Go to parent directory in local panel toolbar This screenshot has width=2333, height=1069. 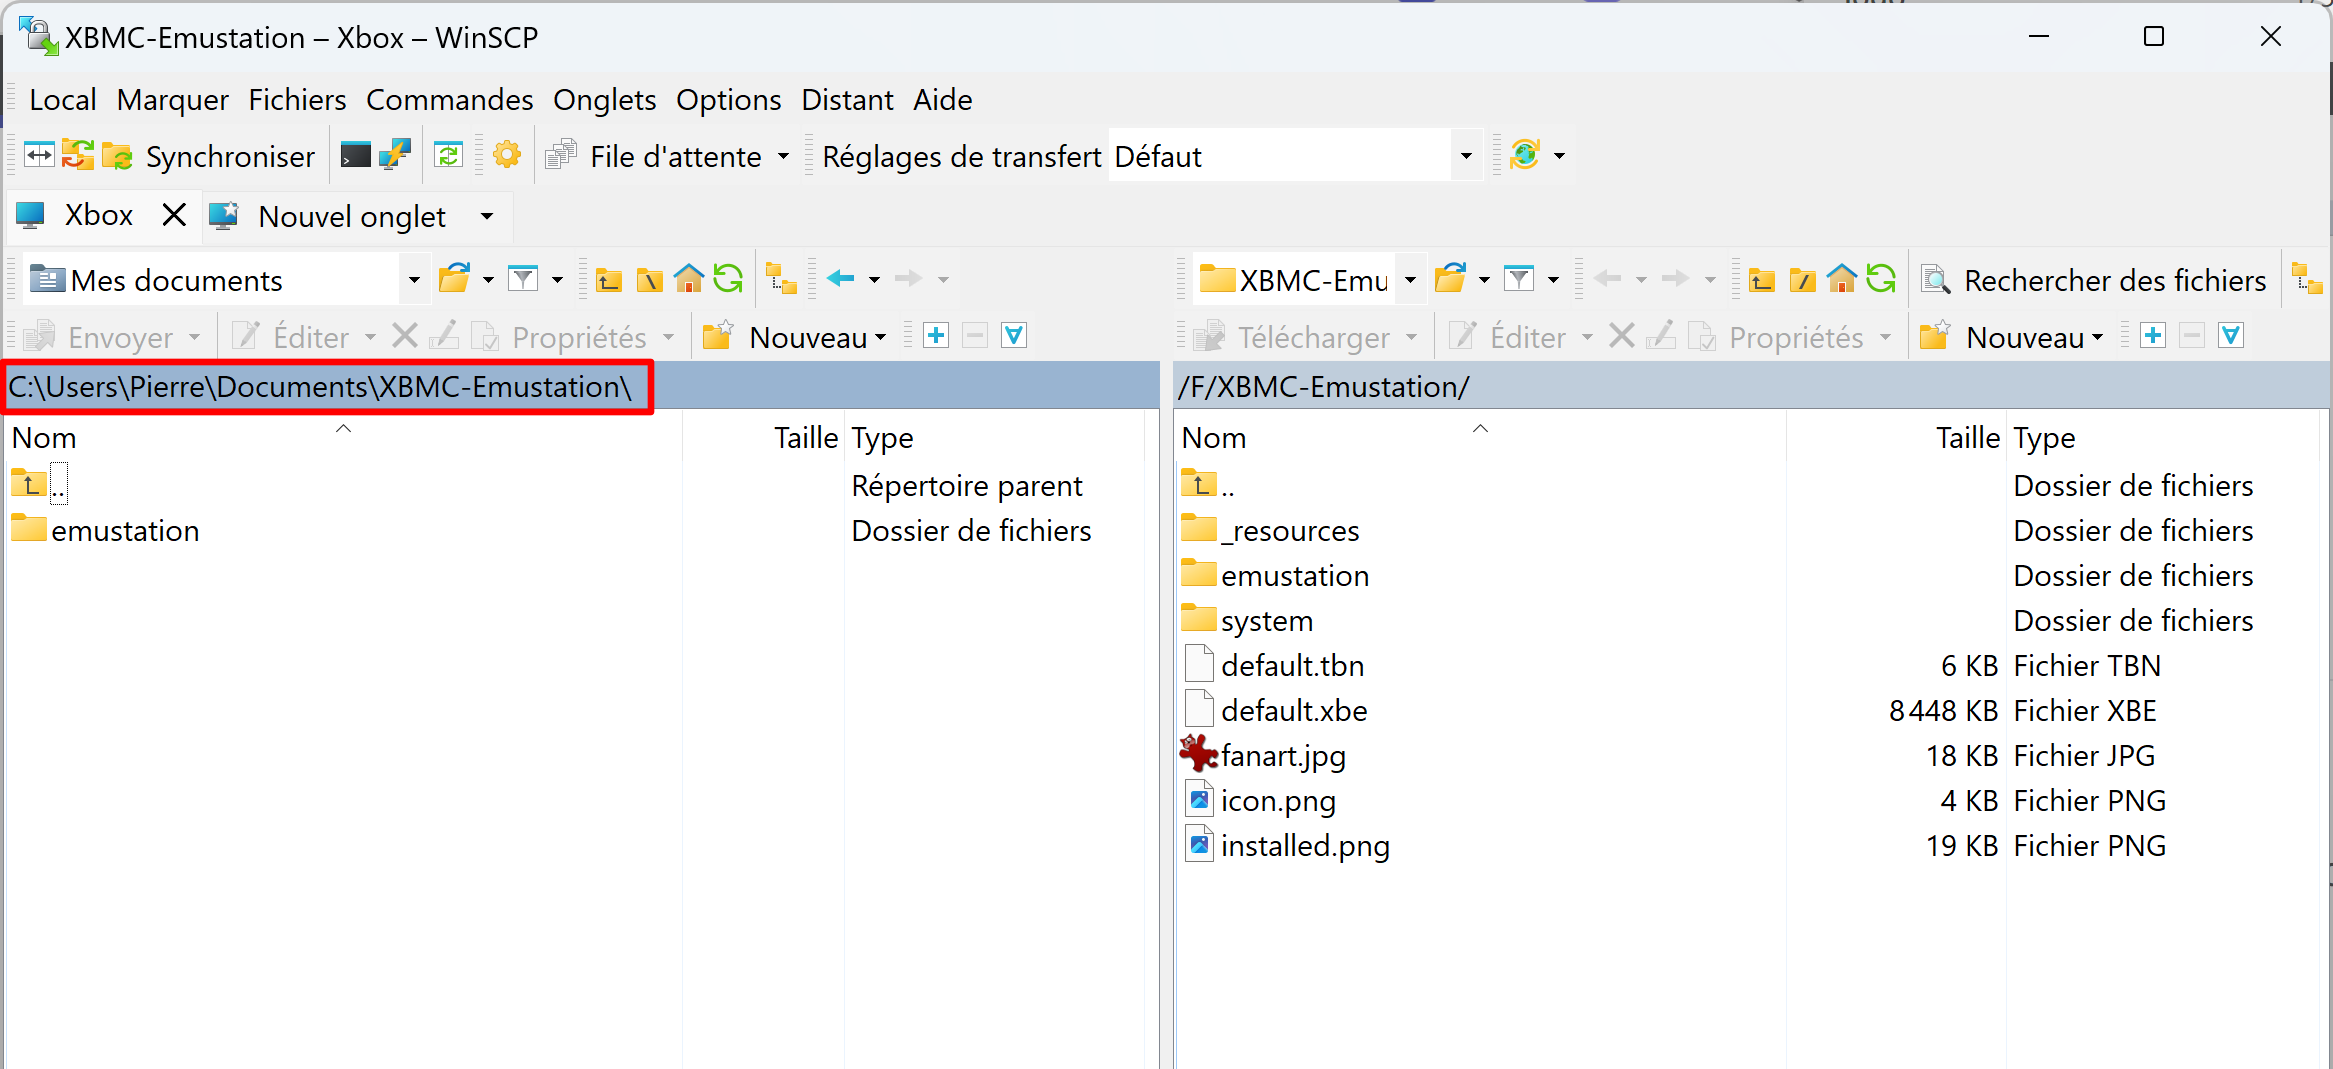point(609,279)
